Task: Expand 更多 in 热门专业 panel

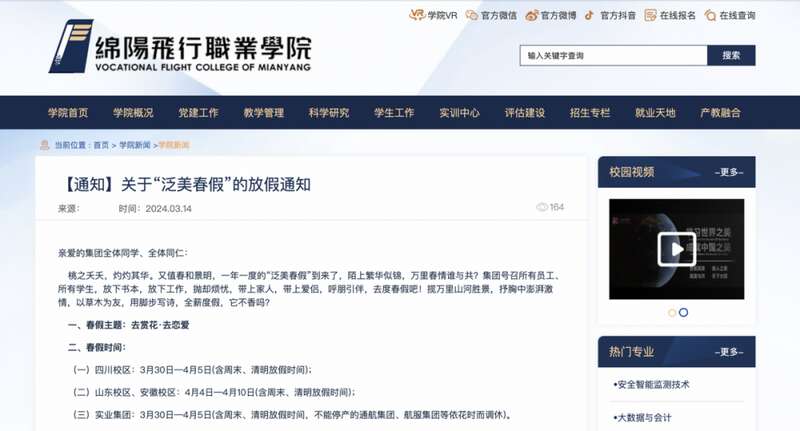Action: point(729,352)
